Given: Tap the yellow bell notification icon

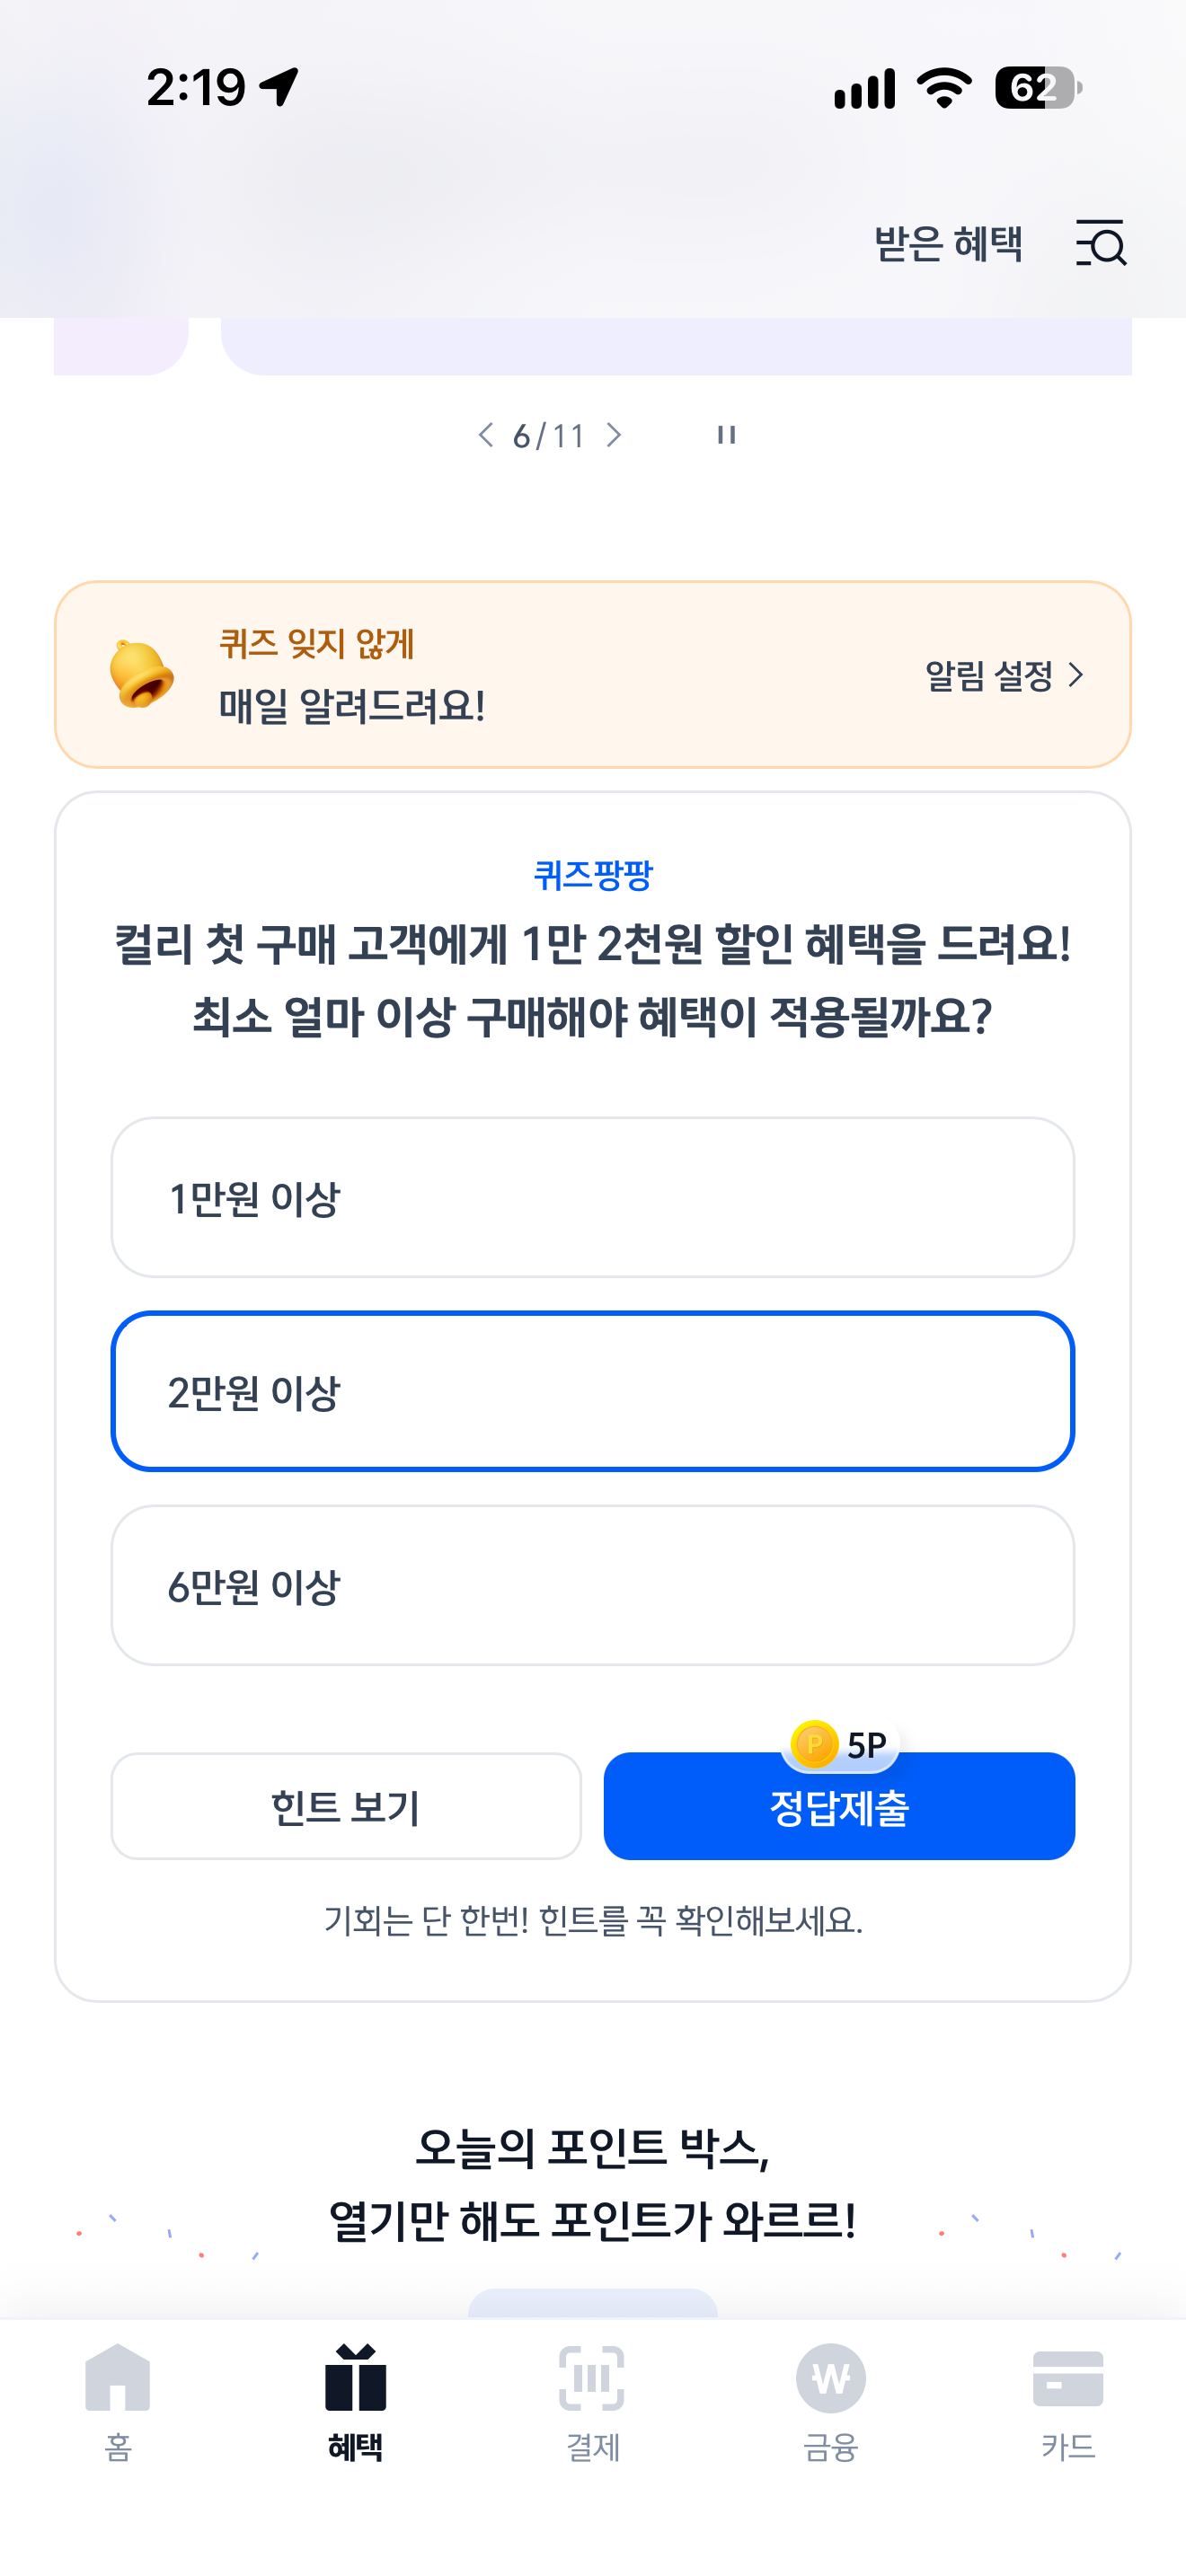Looking at the screenshot, I should [x=141, y=674].
